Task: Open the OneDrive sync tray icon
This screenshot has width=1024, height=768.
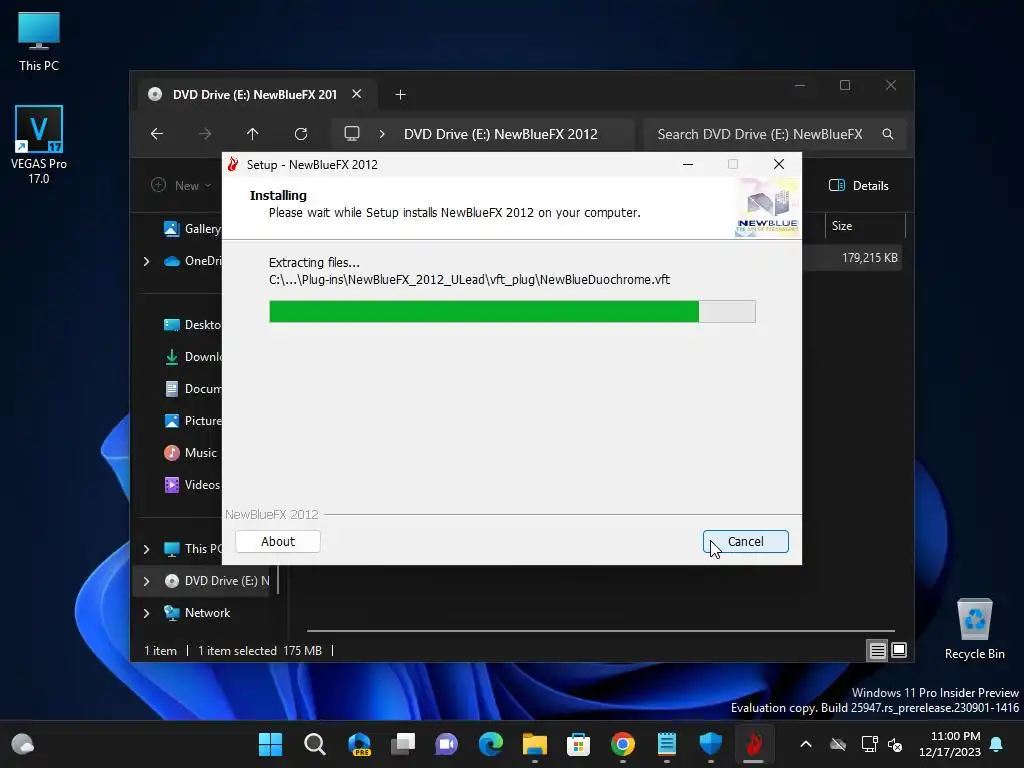Action: coord(838,744)
